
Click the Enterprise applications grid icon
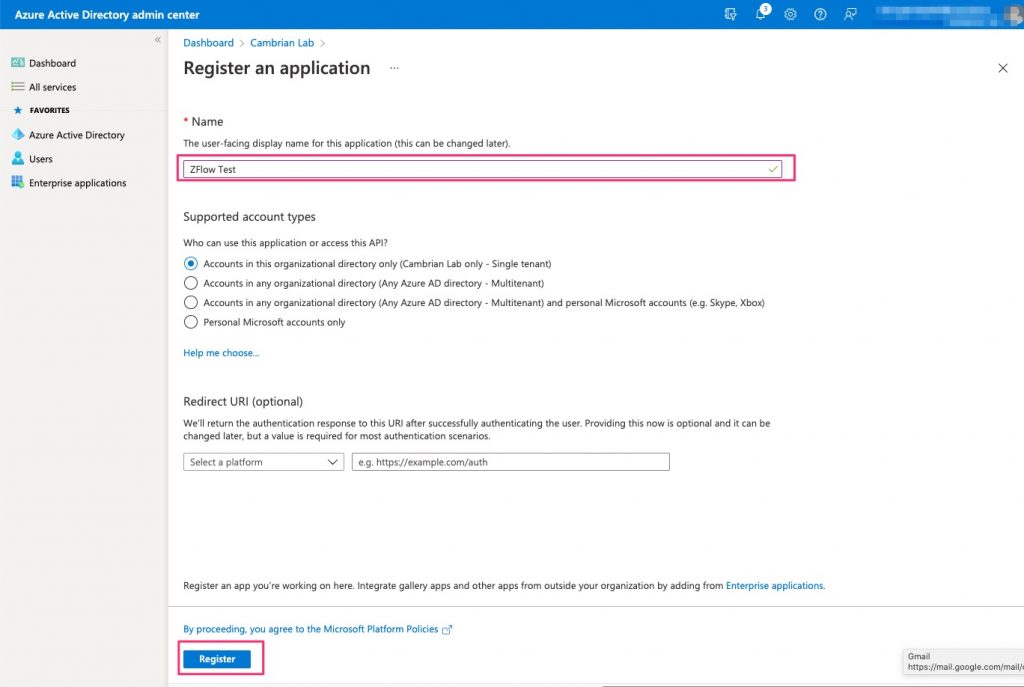(18, 182)
